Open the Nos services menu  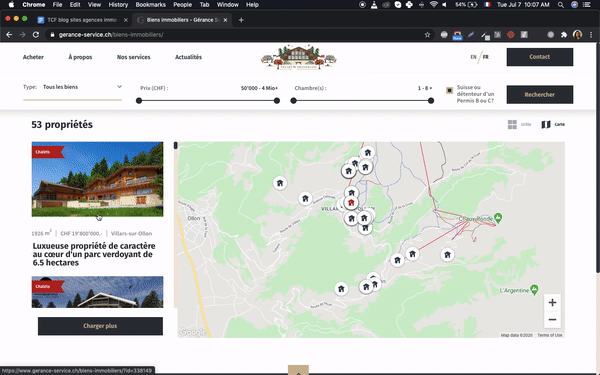point(134,57)
